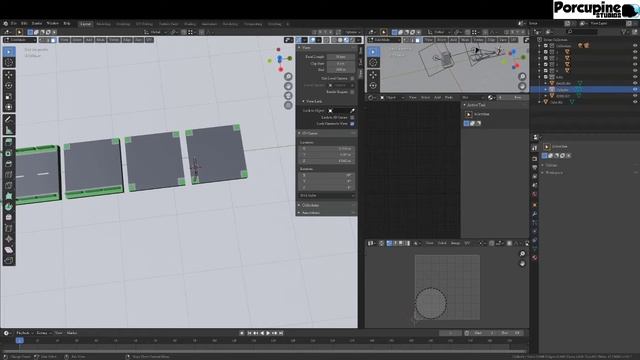Activate the Rotate tool in main viewport

click(9, 86)
